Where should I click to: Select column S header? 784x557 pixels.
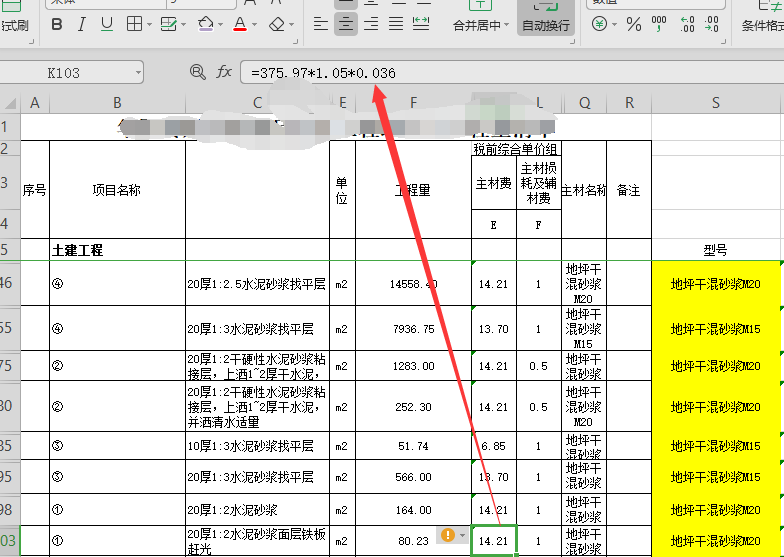click(x=716, y=103)
